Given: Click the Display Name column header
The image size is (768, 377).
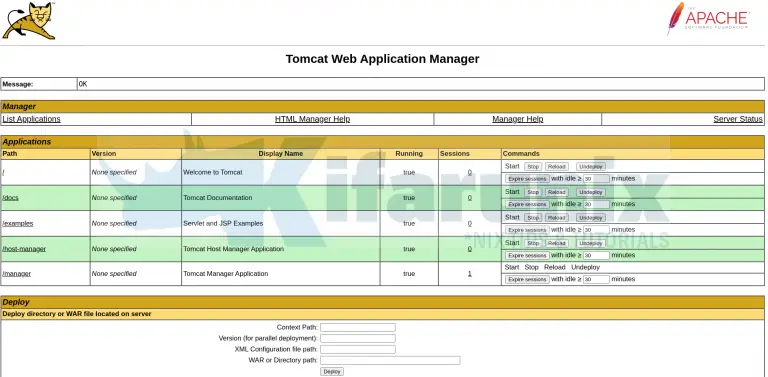Looking at the screenshot, I should click(281, 154).
